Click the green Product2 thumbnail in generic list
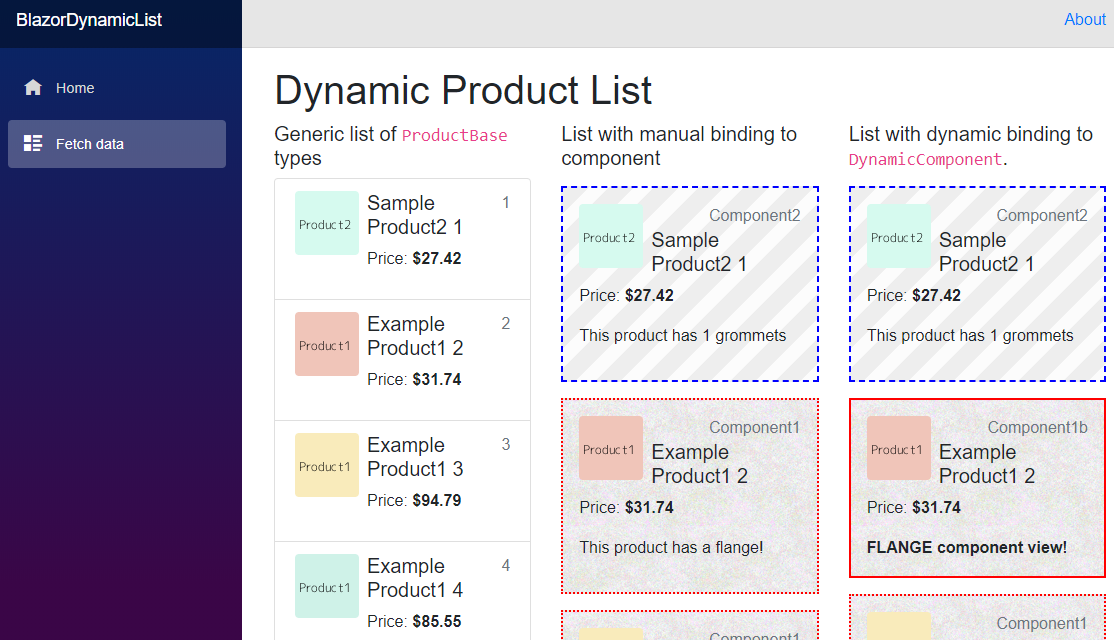 pyautogui.click(x=327, y=223)
